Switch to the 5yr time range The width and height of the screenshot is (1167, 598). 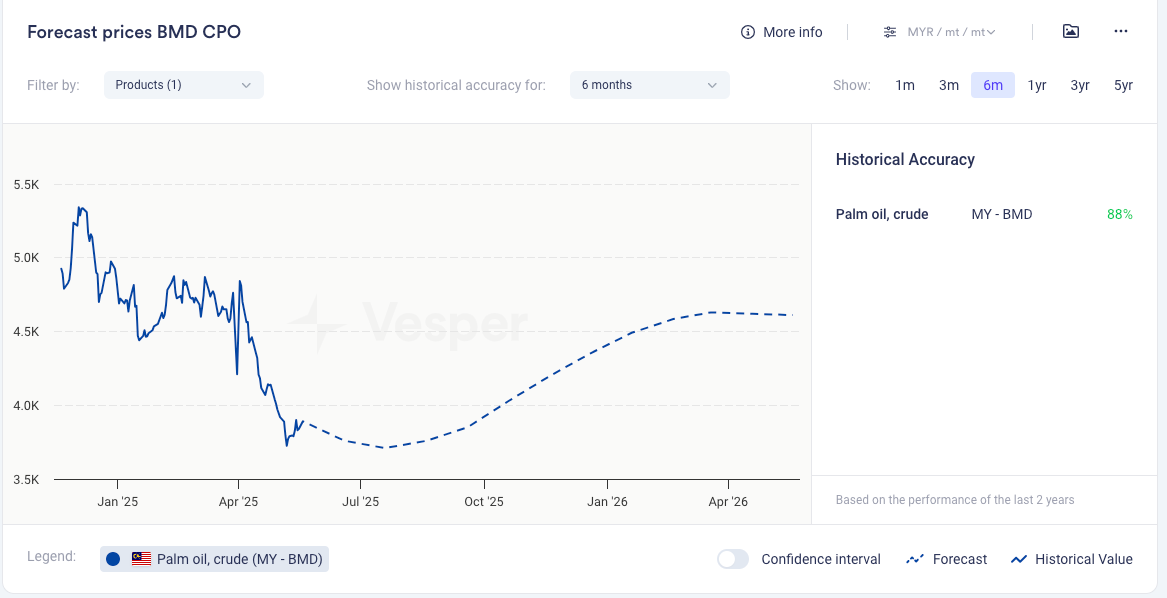[1123, 85]
